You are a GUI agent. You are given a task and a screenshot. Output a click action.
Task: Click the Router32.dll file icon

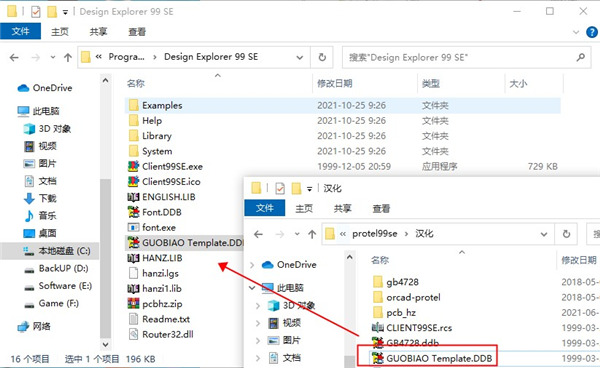133,334
